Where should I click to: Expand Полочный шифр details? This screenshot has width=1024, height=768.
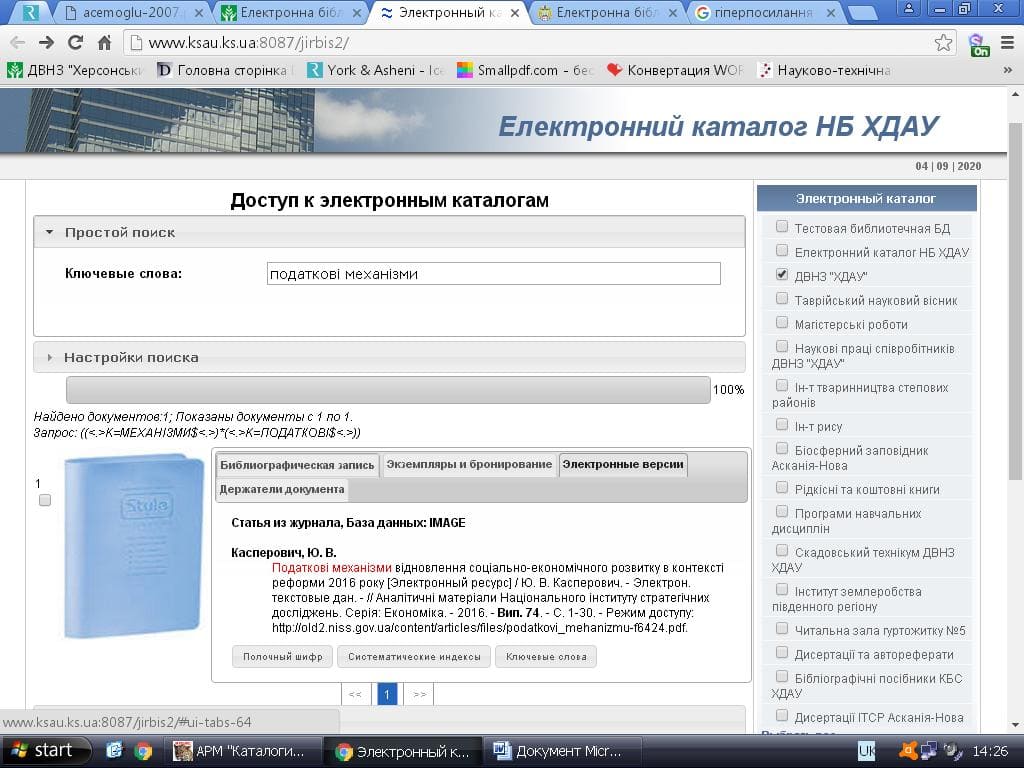(283, 657)
